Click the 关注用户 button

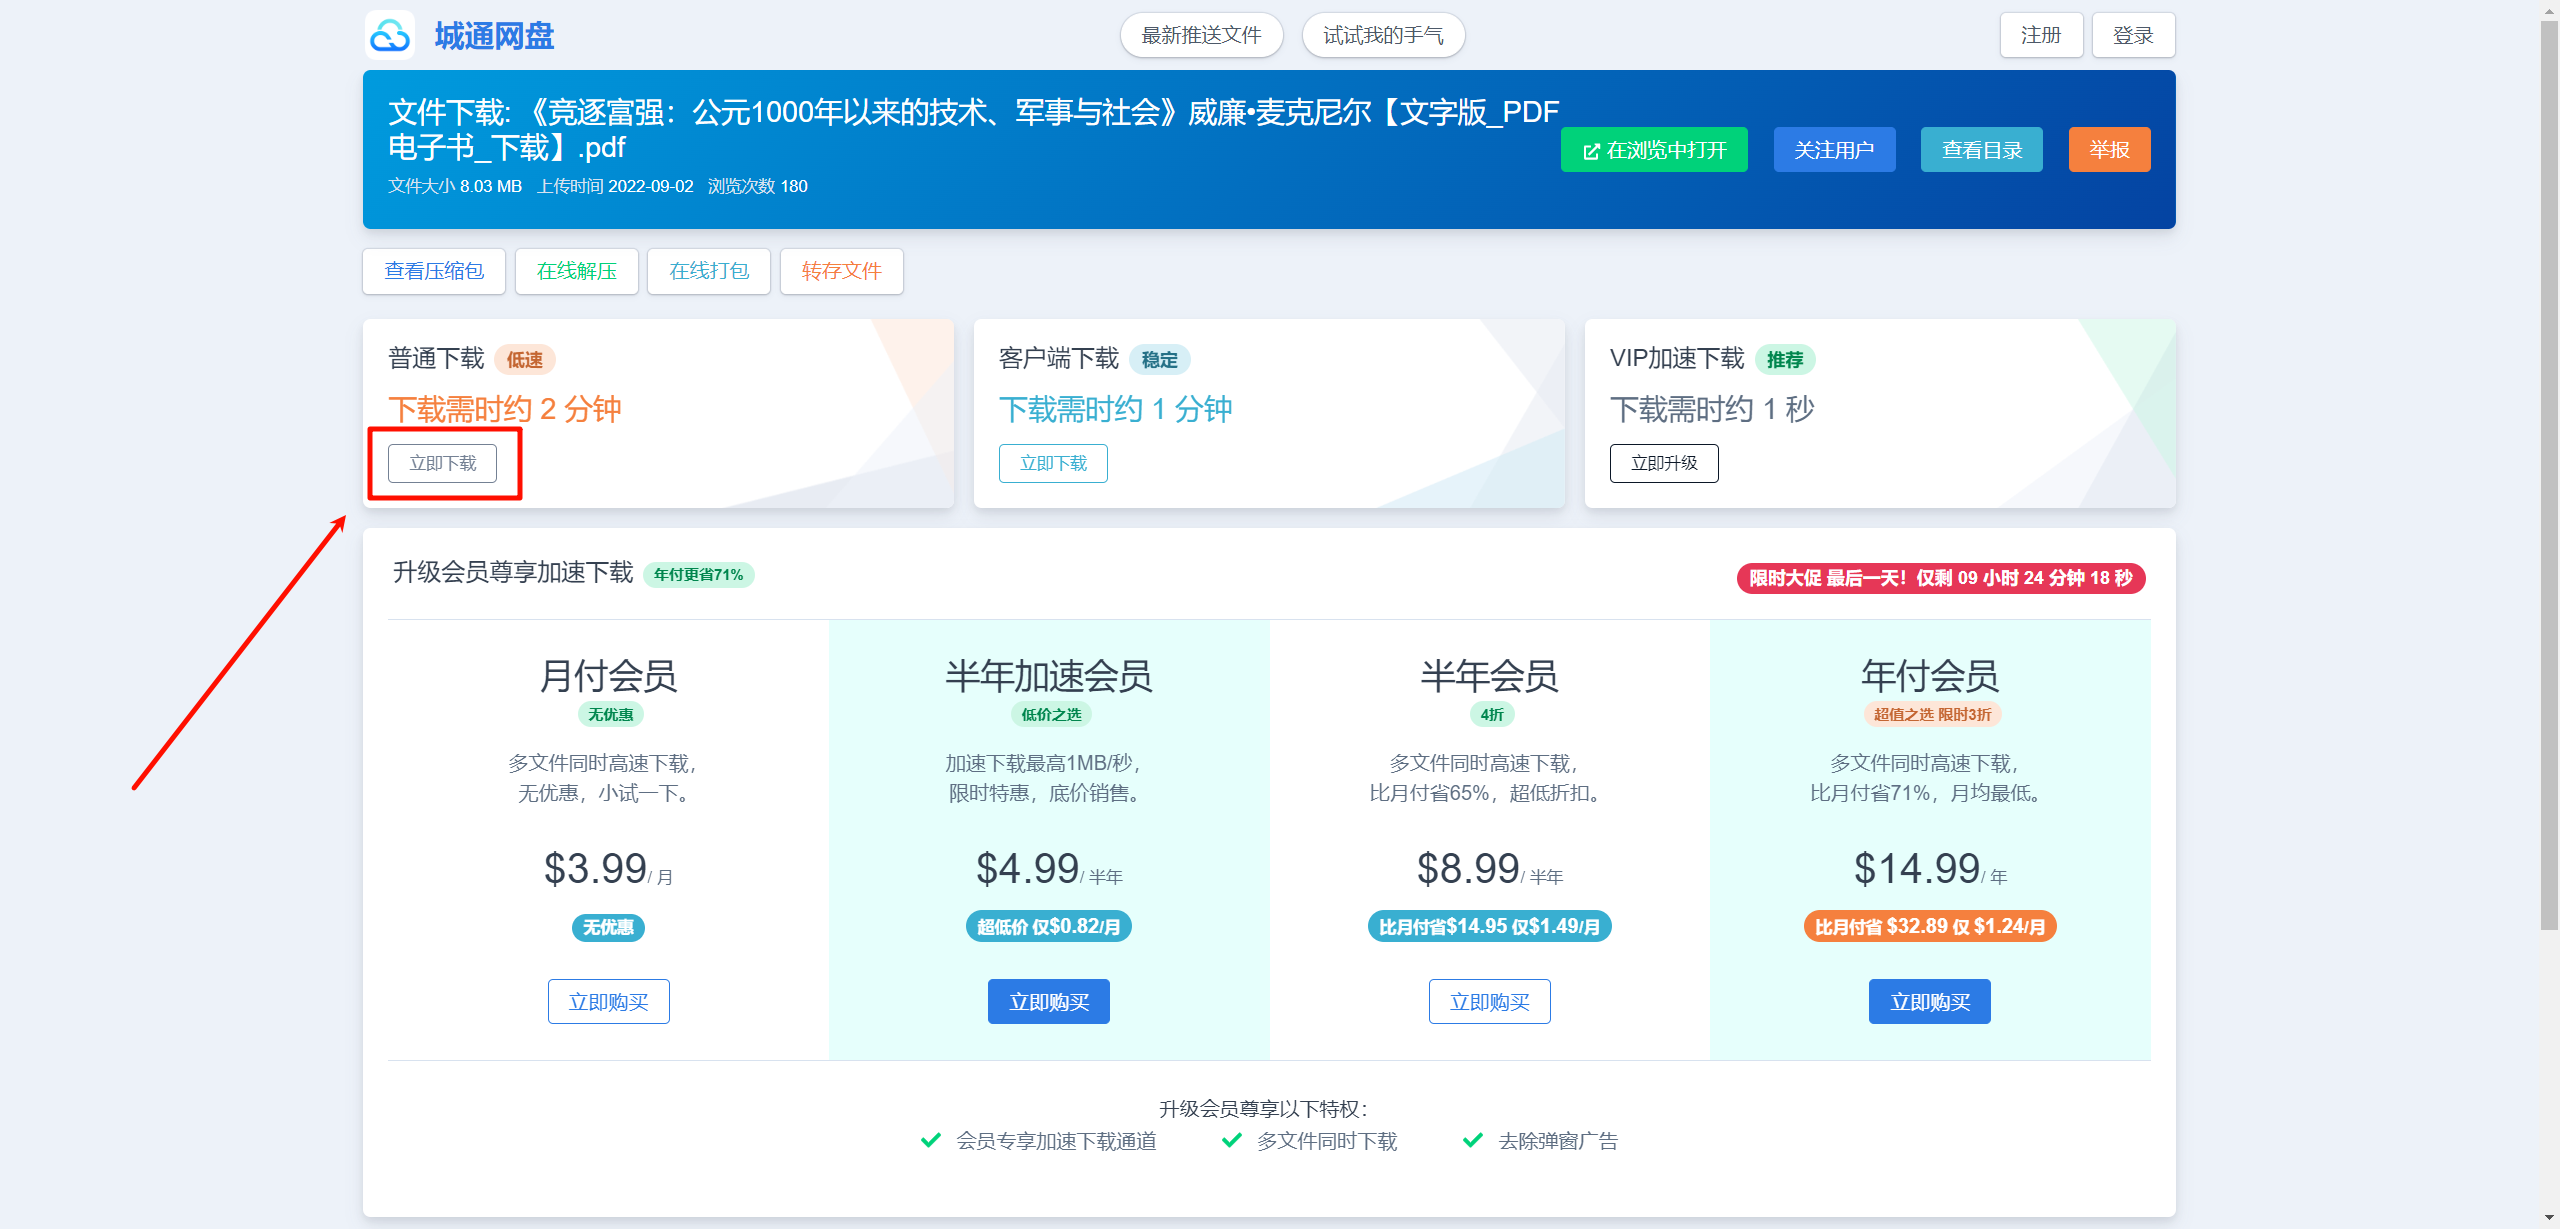pos(1834,150)
